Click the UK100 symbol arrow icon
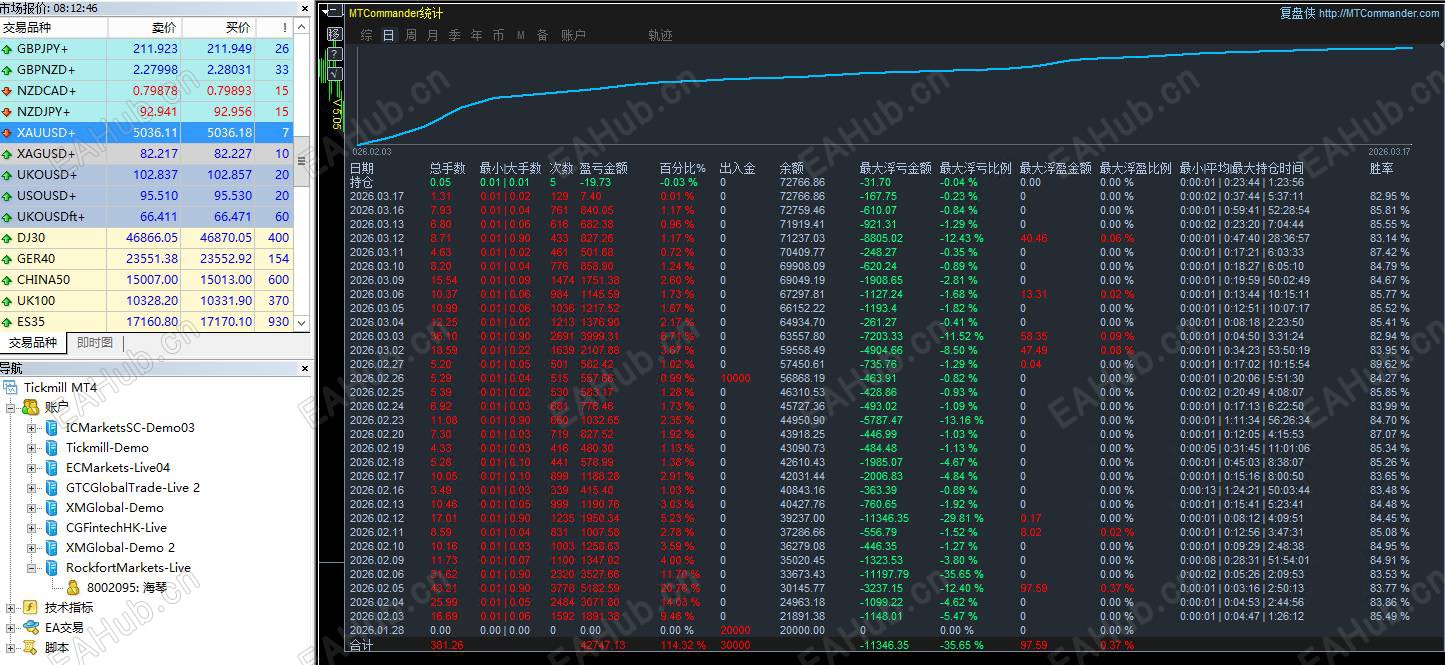 pyautogui.click(x=7, y=301)
